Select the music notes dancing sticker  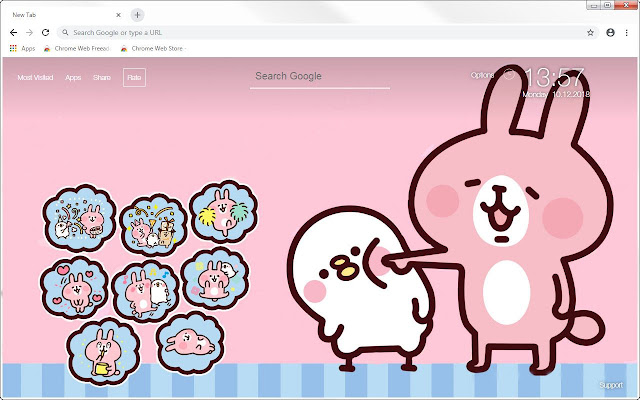(x=145, y=291)
